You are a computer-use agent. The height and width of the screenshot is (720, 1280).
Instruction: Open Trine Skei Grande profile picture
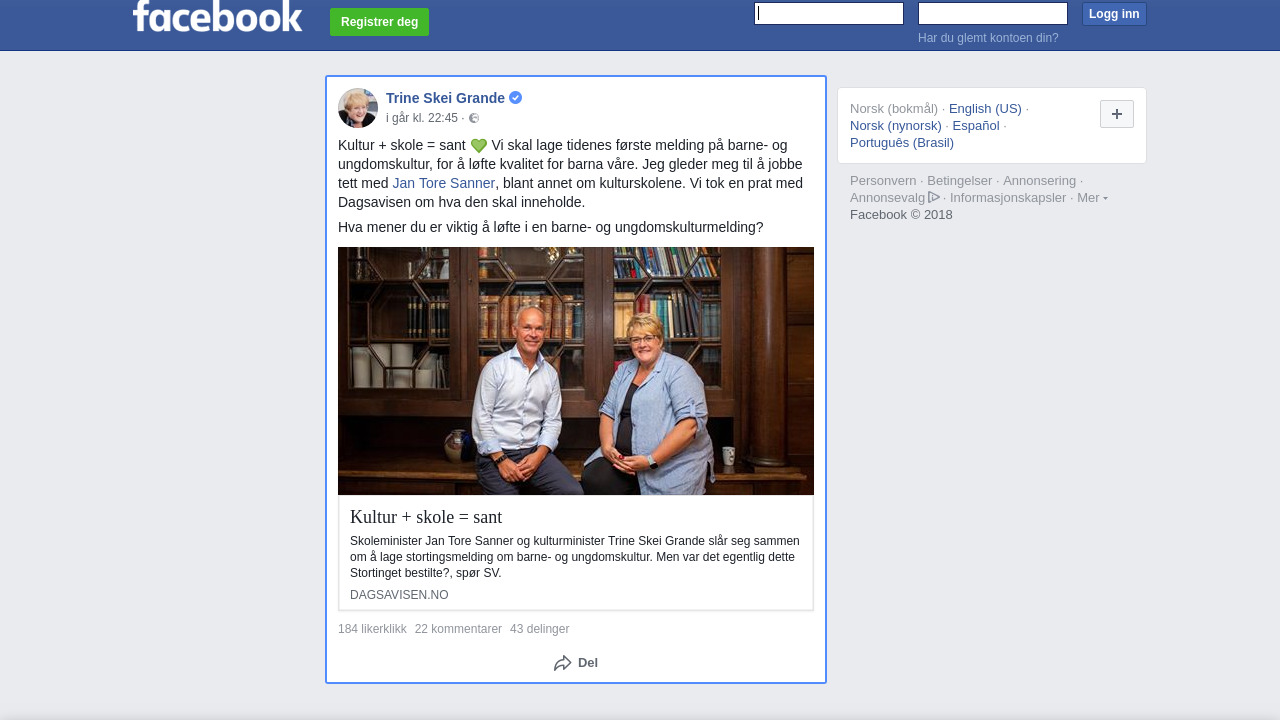pyautogui.click(x=358, y=108)
